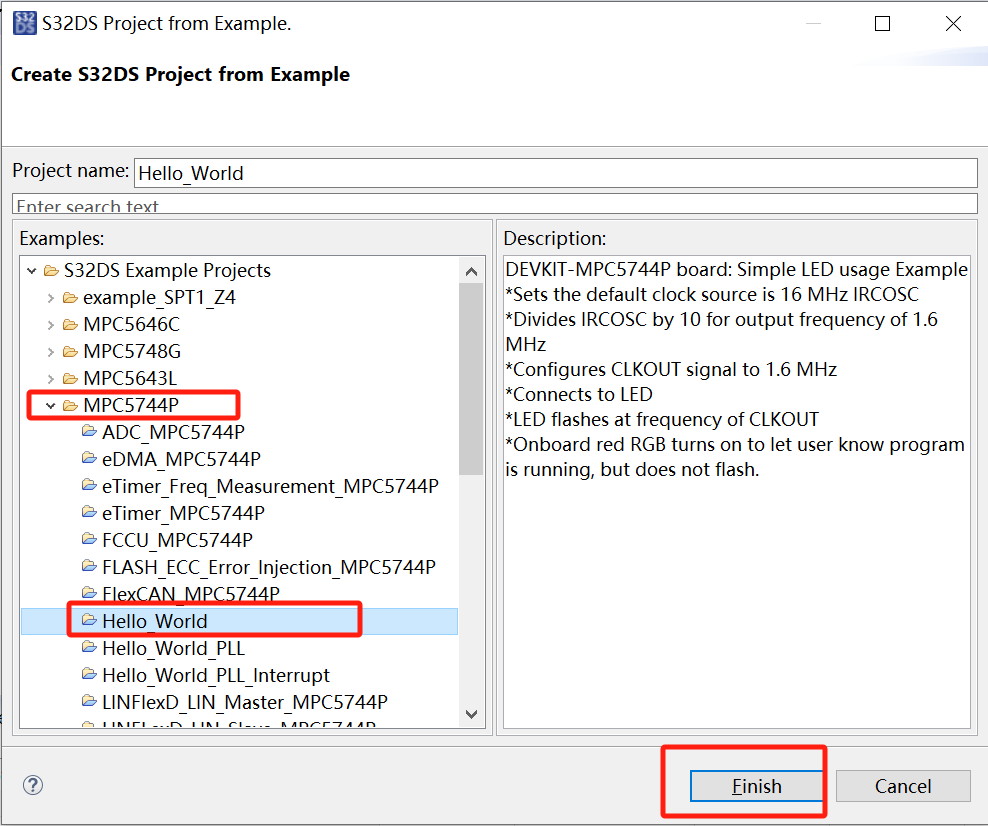Click folder icon of MPC5643L
This screenshot has width=988, height=826.
click(70, 379)
